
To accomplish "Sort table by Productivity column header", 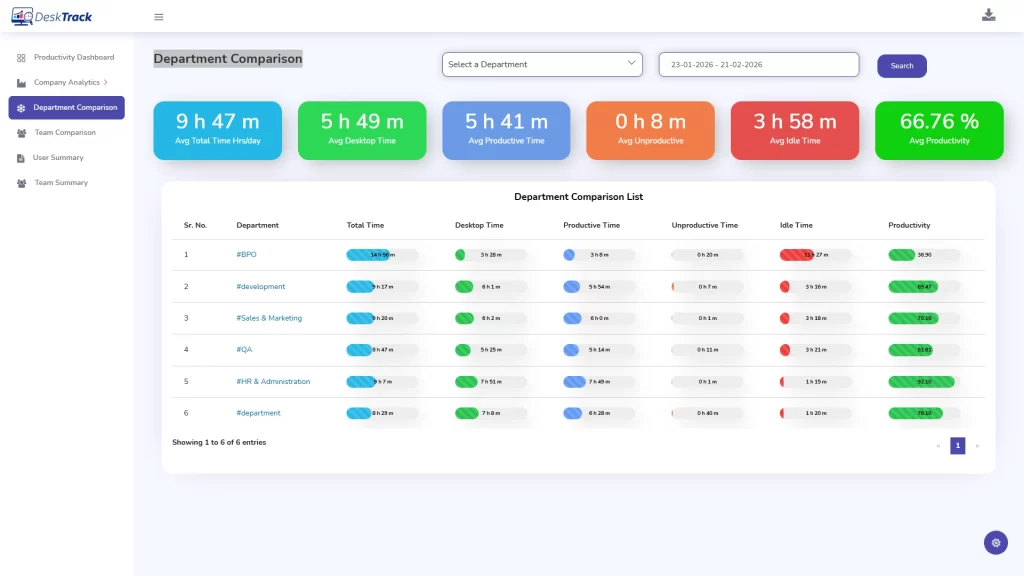I will click(908, 225).
